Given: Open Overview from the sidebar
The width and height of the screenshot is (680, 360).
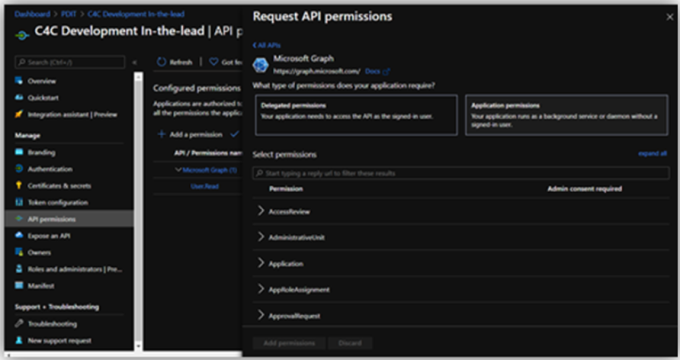Looking at the screenshot, I should [x=42, y=81].
